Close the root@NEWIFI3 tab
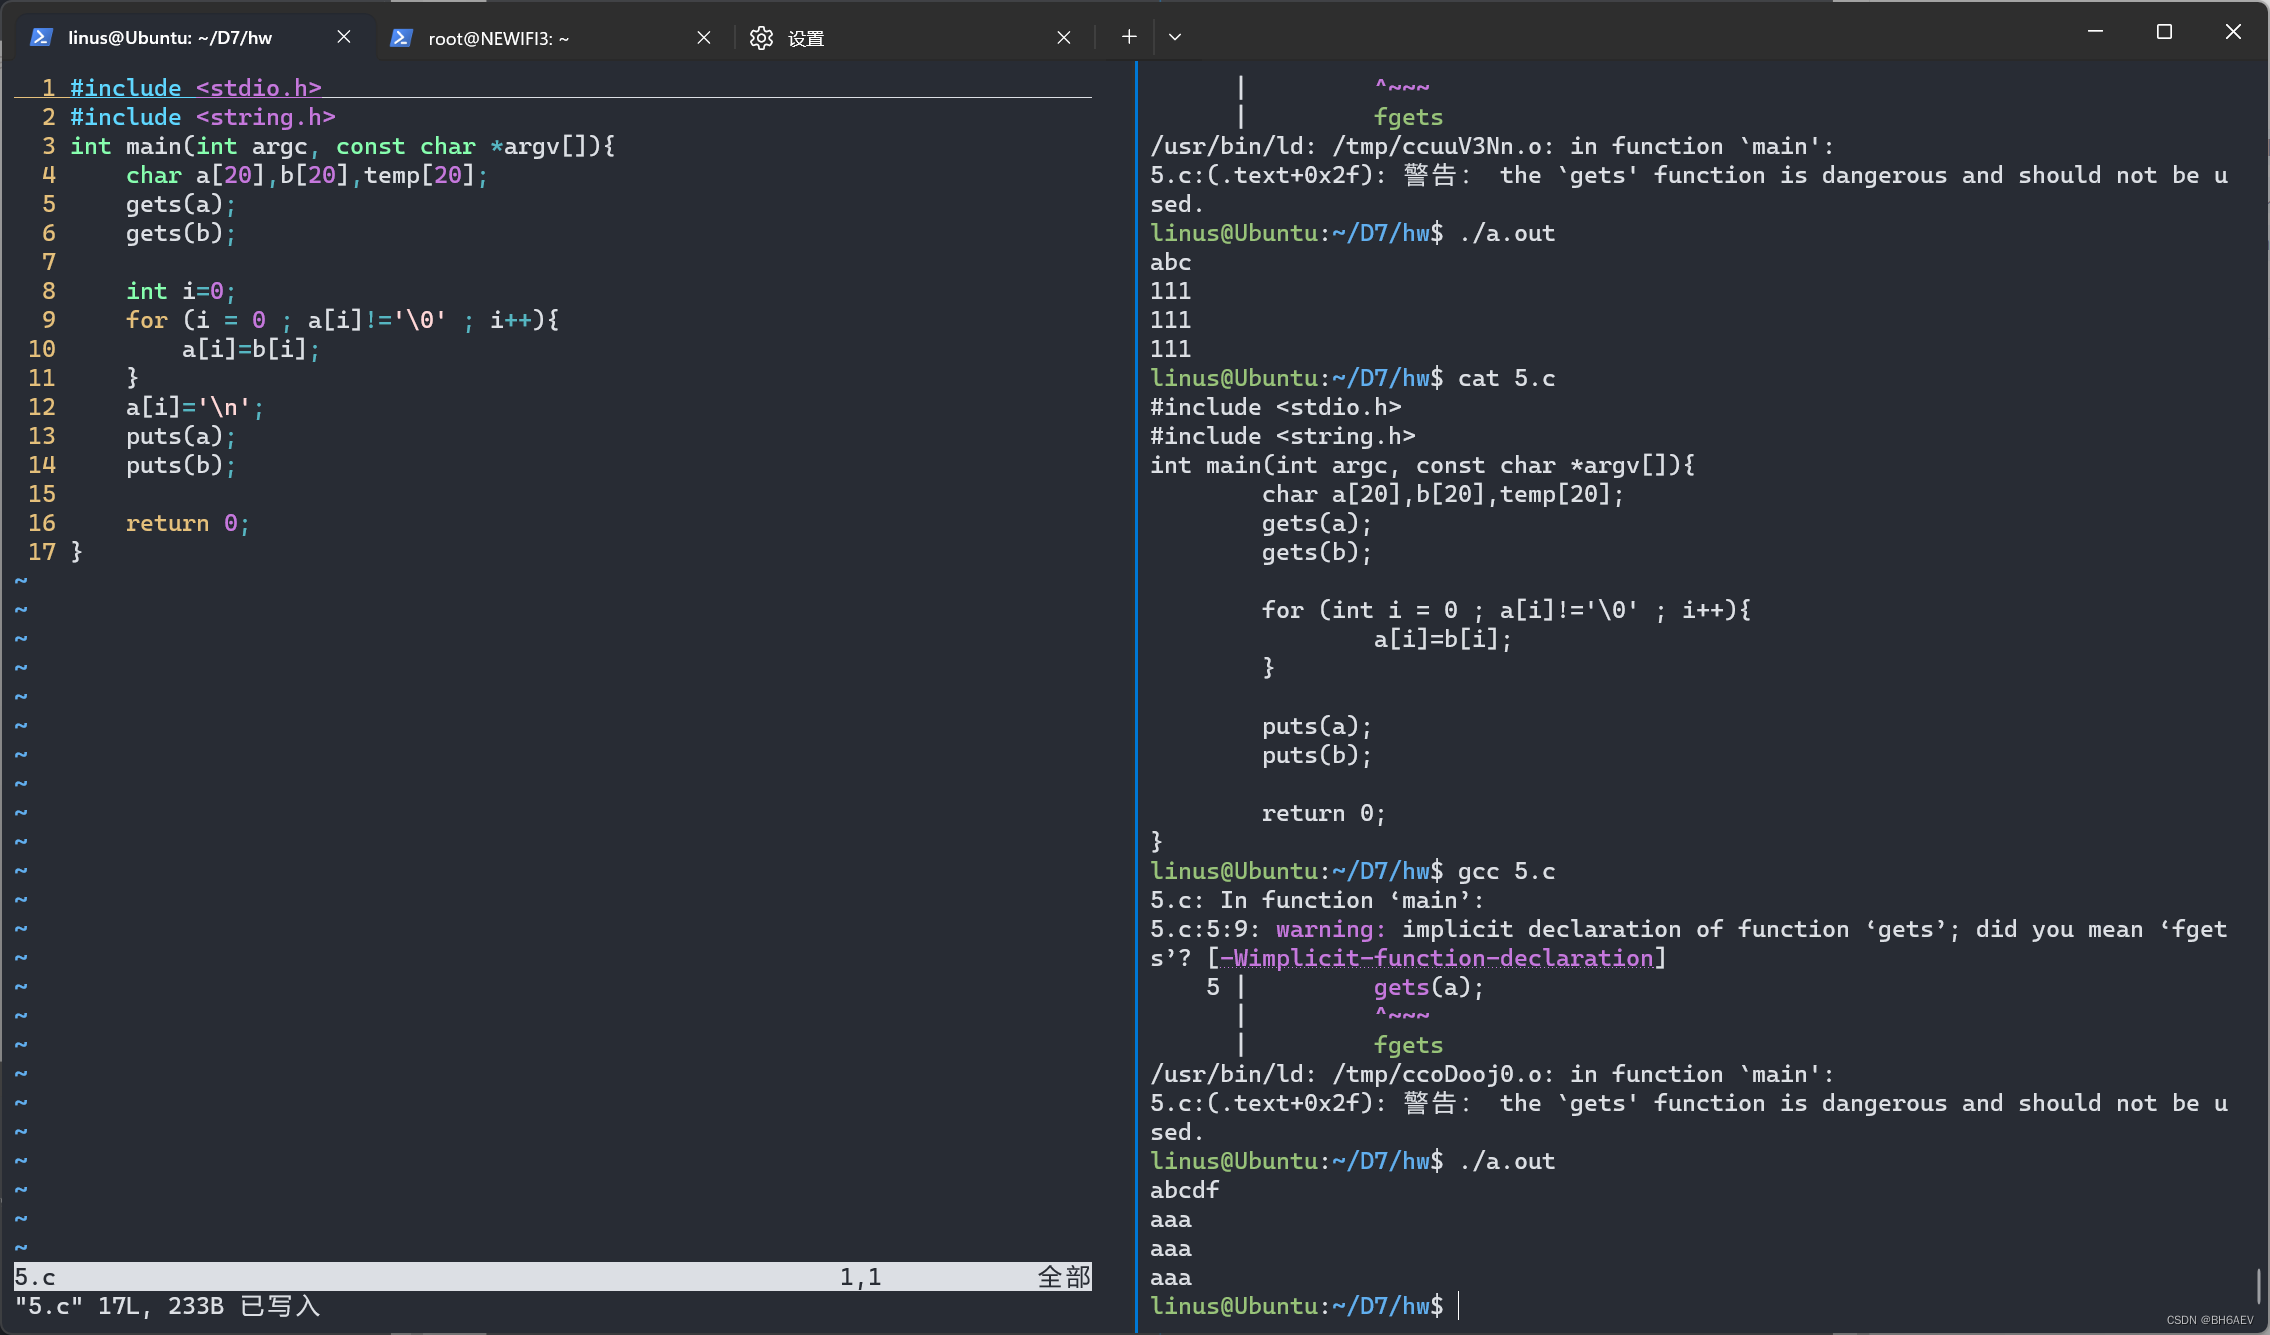 [704, 37]
